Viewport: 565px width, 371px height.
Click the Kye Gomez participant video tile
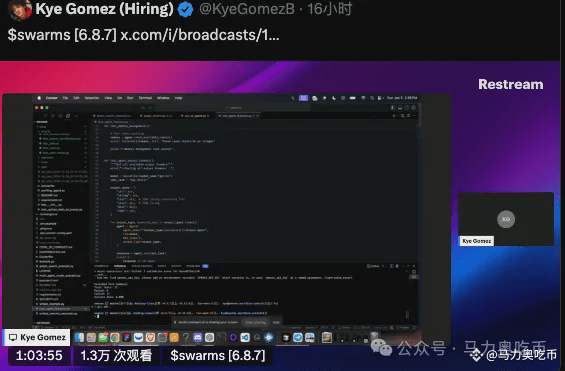pos(506,219)
